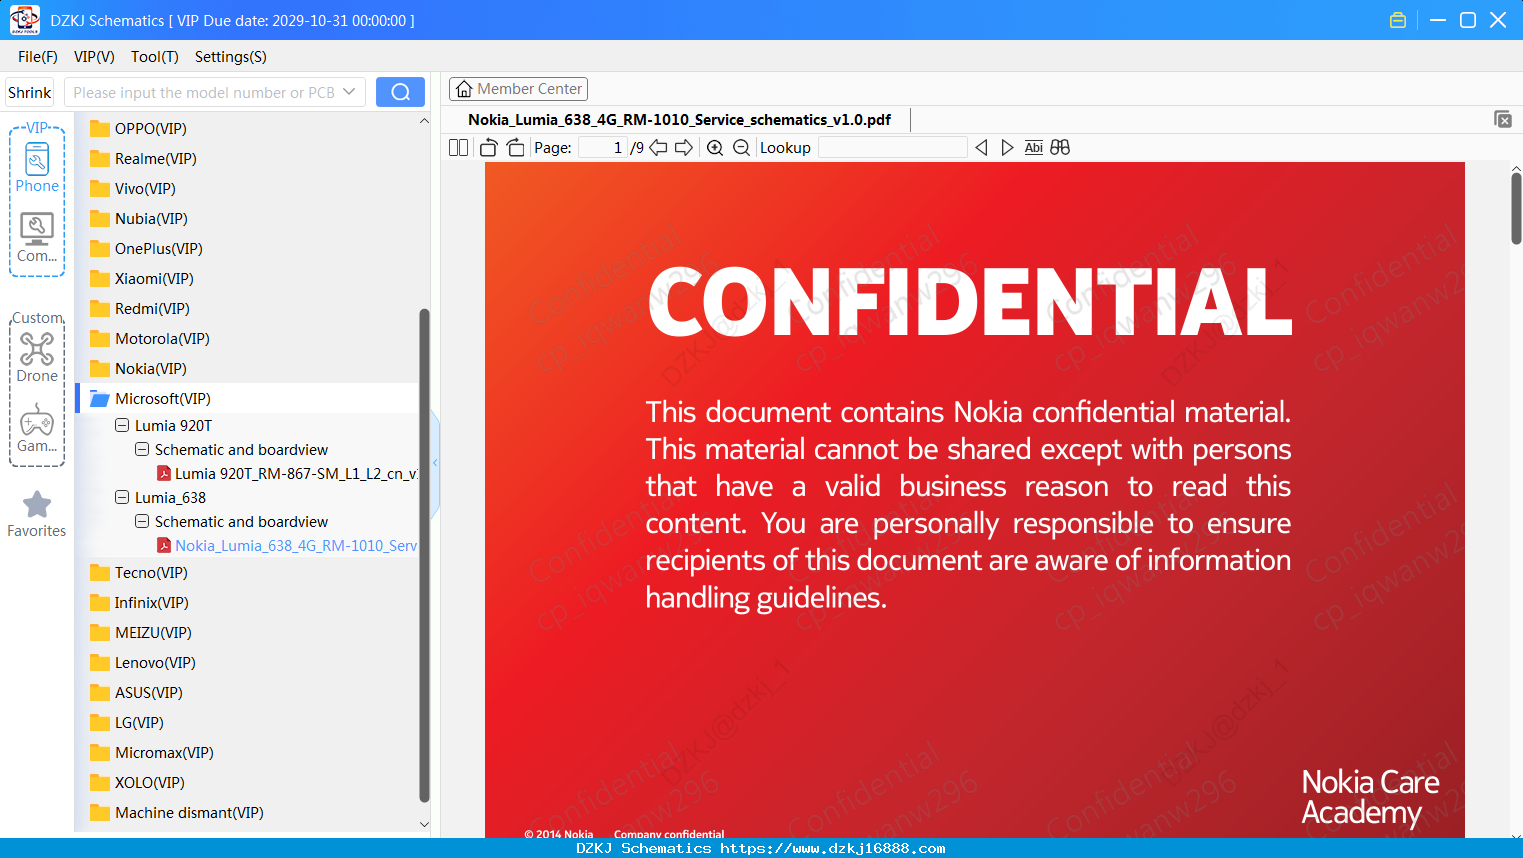The height and width of the screenshot is (858, 1523).
Task: Click tree scroll-up arrow
Action: pos(424,121)
